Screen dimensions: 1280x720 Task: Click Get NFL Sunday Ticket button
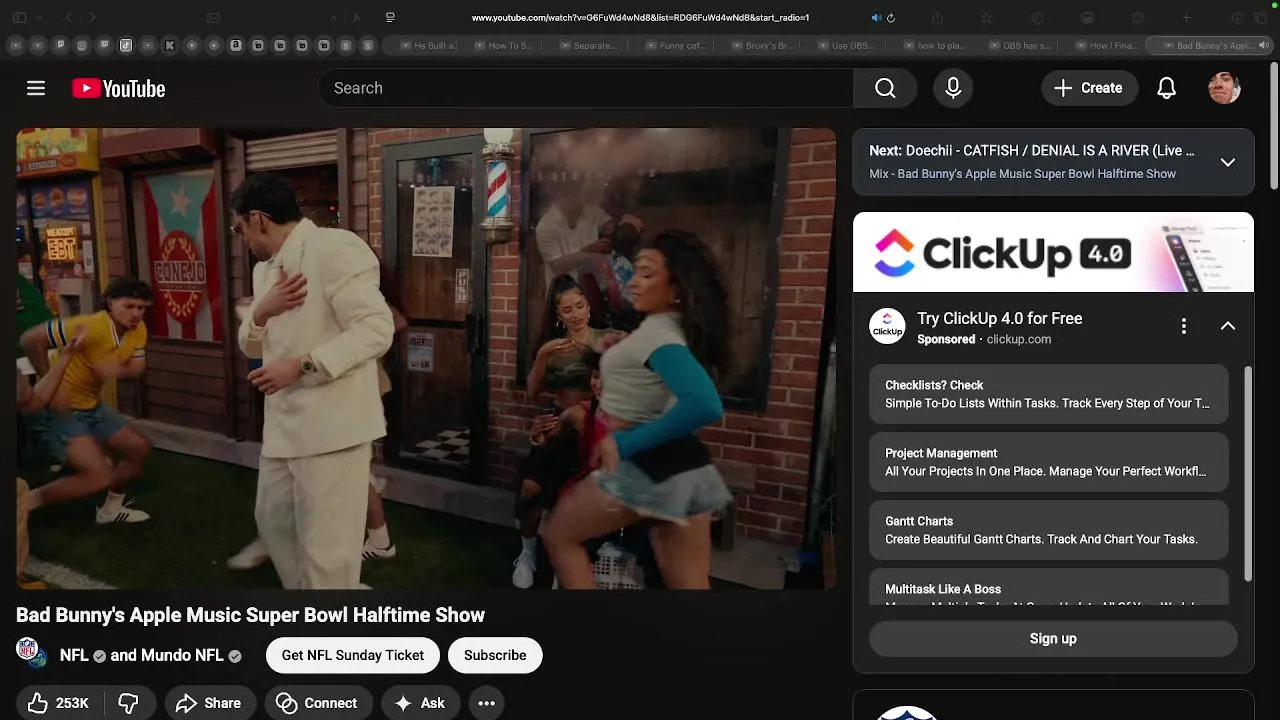(x=353, y=655)
